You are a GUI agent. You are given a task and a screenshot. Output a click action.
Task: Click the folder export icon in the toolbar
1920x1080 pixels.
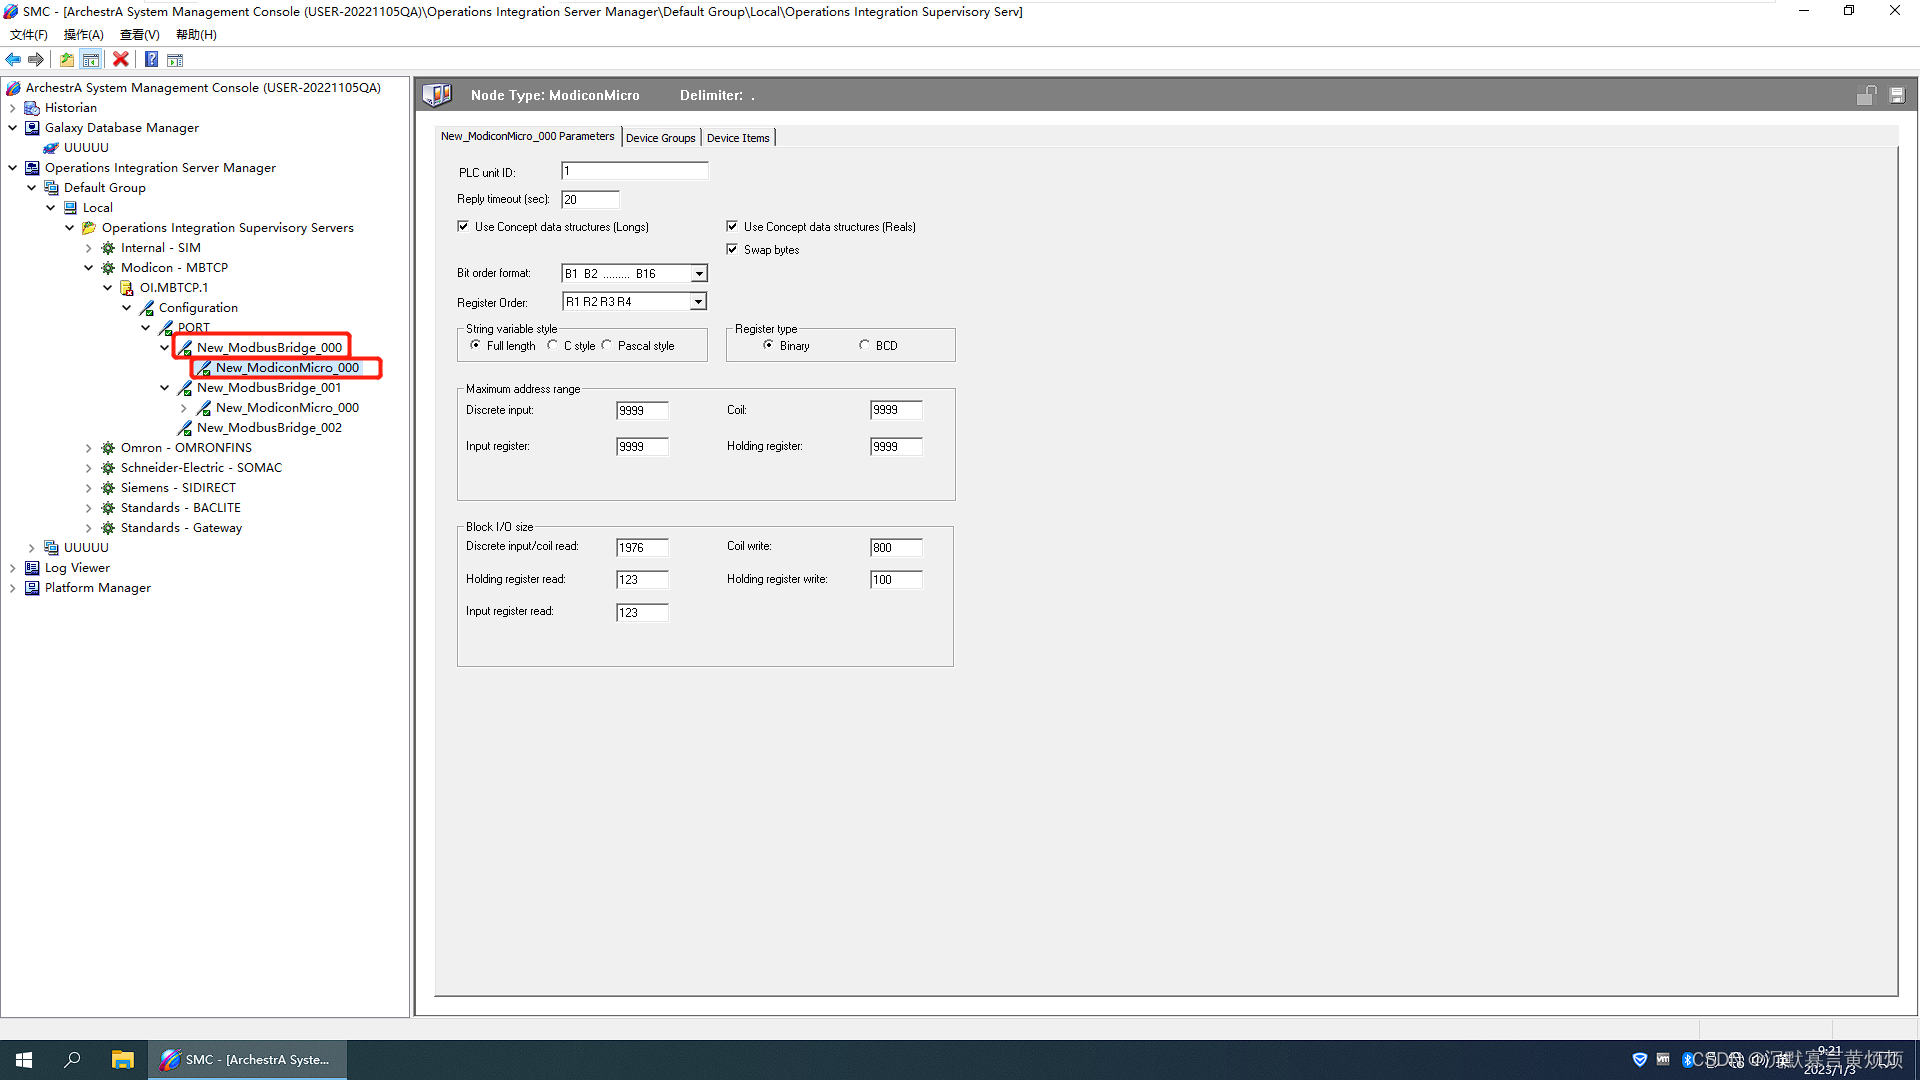point(66,59)
